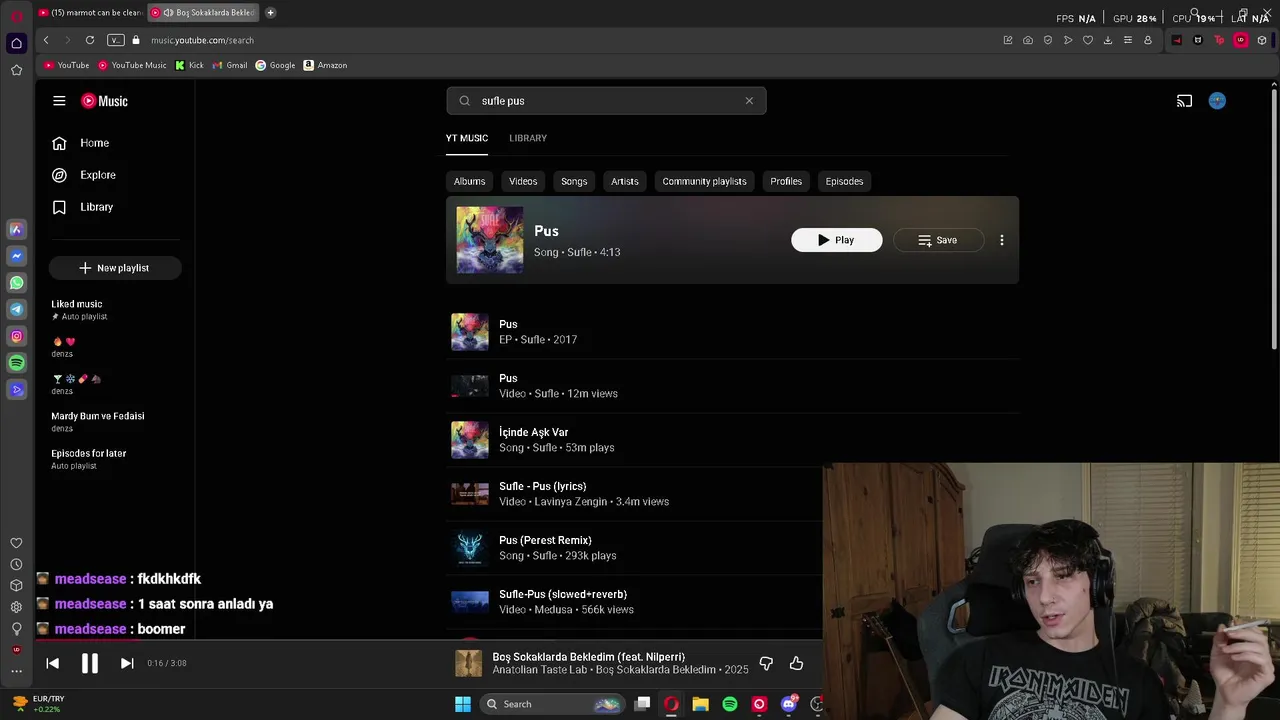Click the player bar album thumbnail
This screenshot has height=720, width=1280.
tap(468, 663)
